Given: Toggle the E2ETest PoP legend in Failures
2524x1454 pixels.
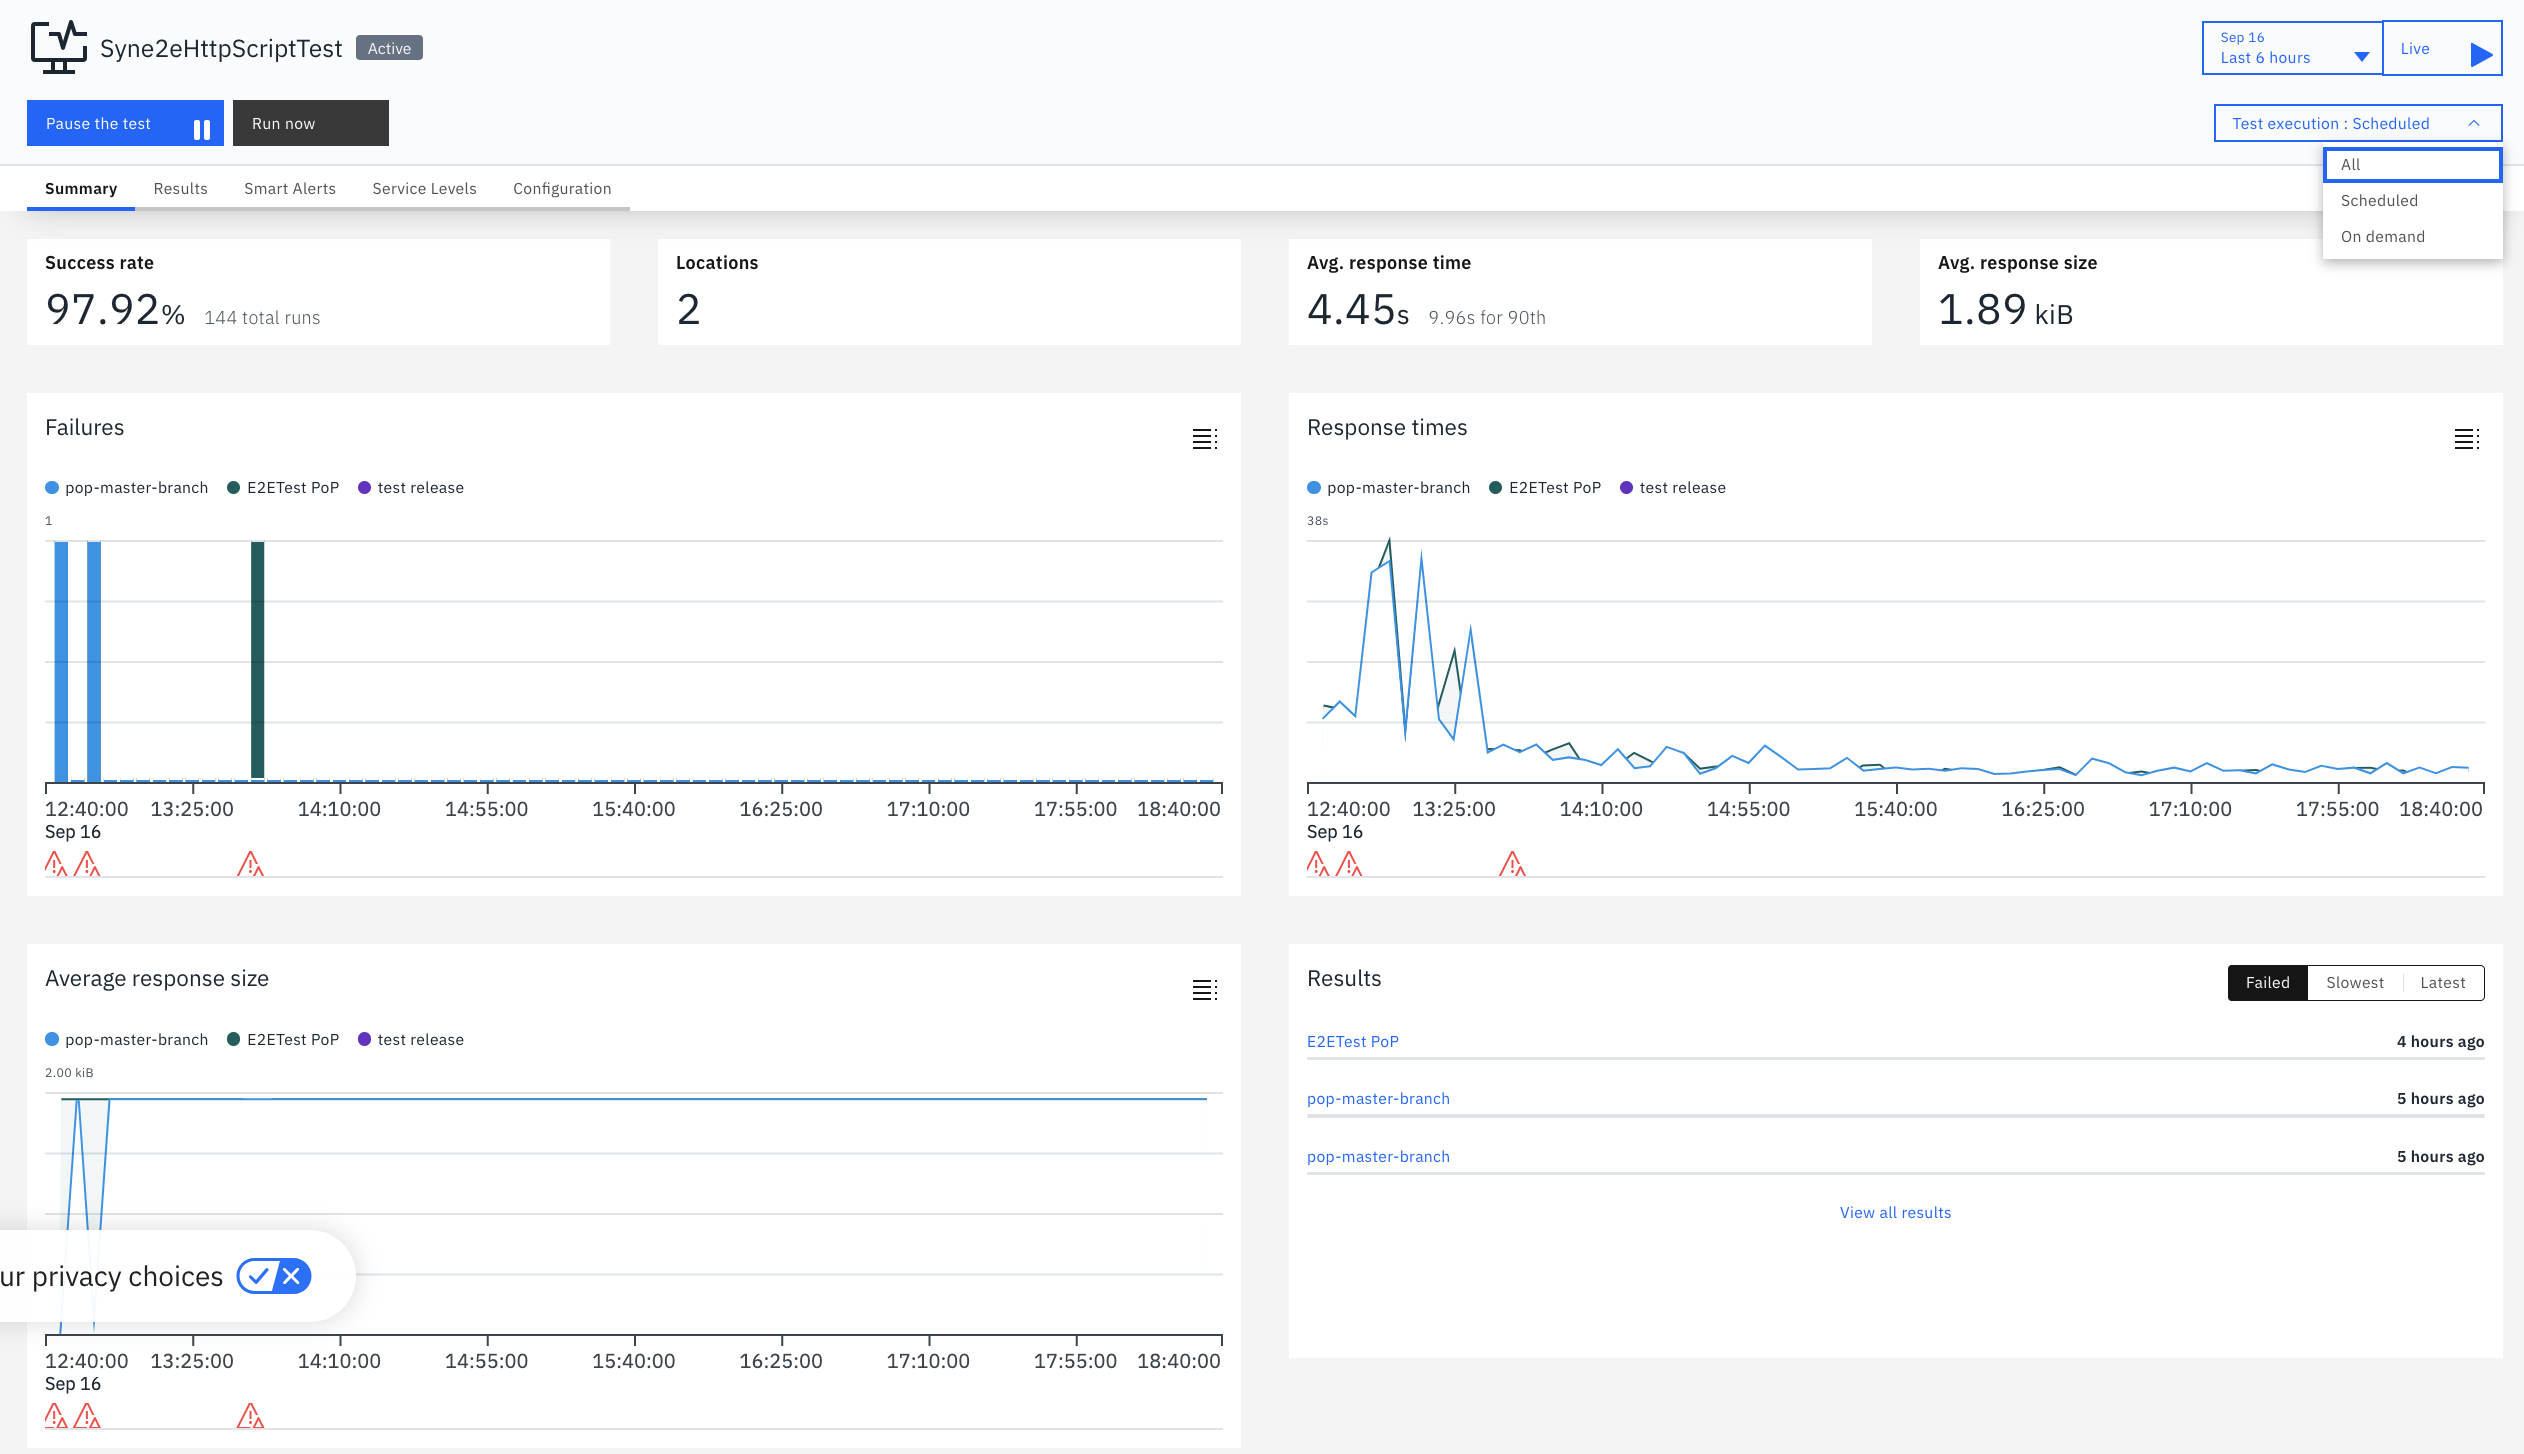Looking at the screenshot, I should click(x=283, y=488).
